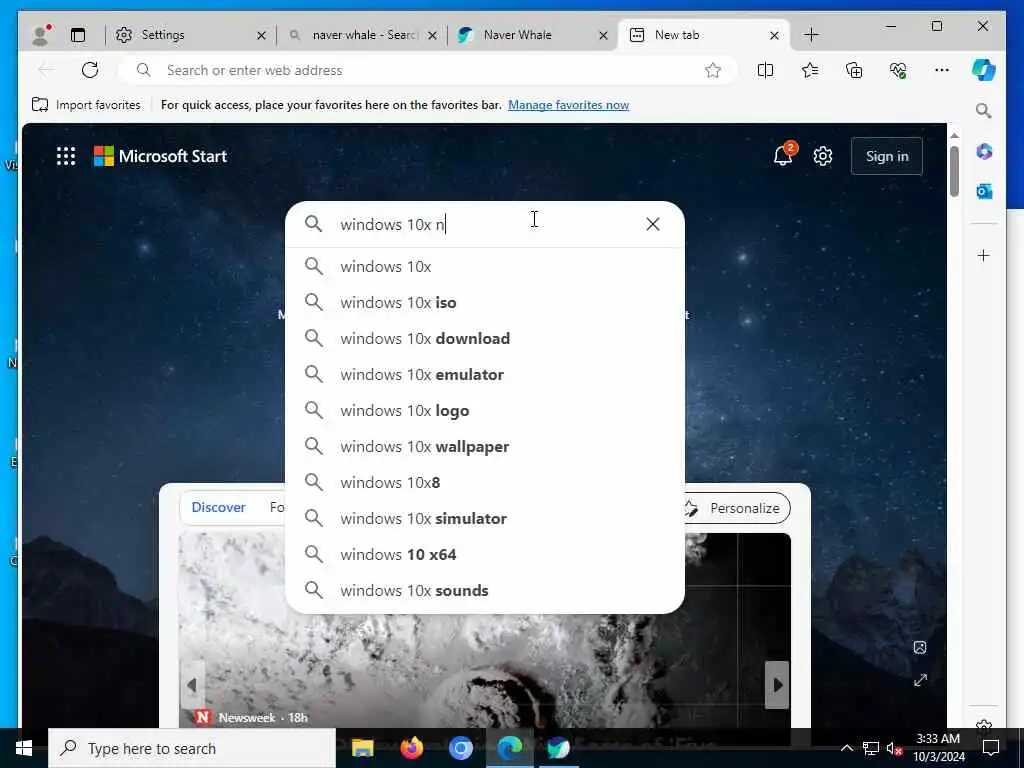Open the Collections icon
This screenshot has width=1024, height=768.
854,70
